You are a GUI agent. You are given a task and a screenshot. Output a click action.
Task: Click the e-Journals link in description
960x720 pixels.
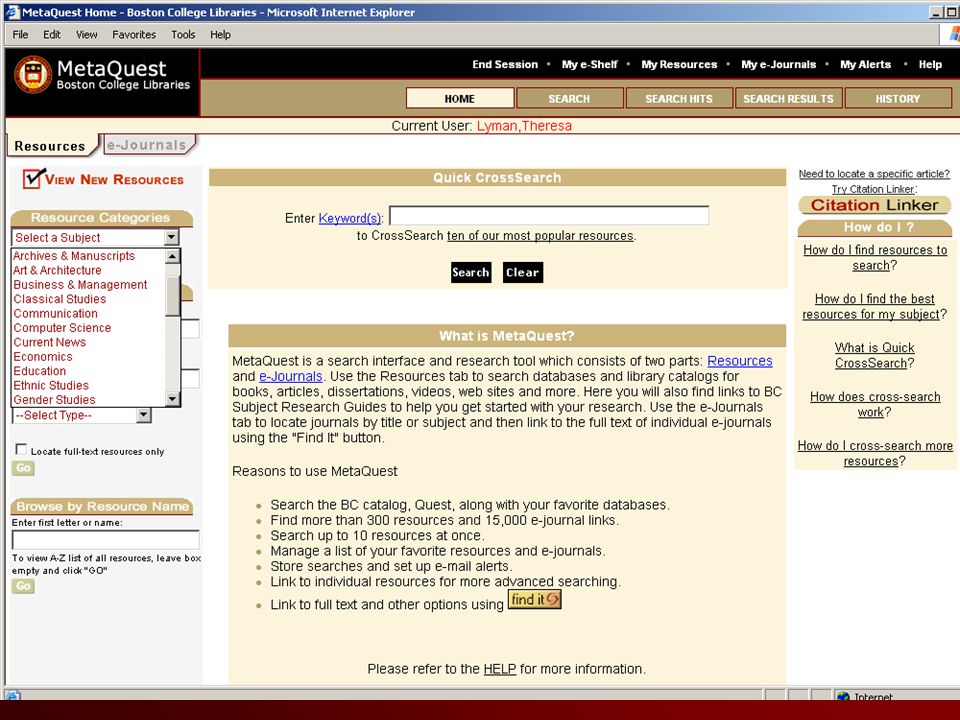[290, 377]
